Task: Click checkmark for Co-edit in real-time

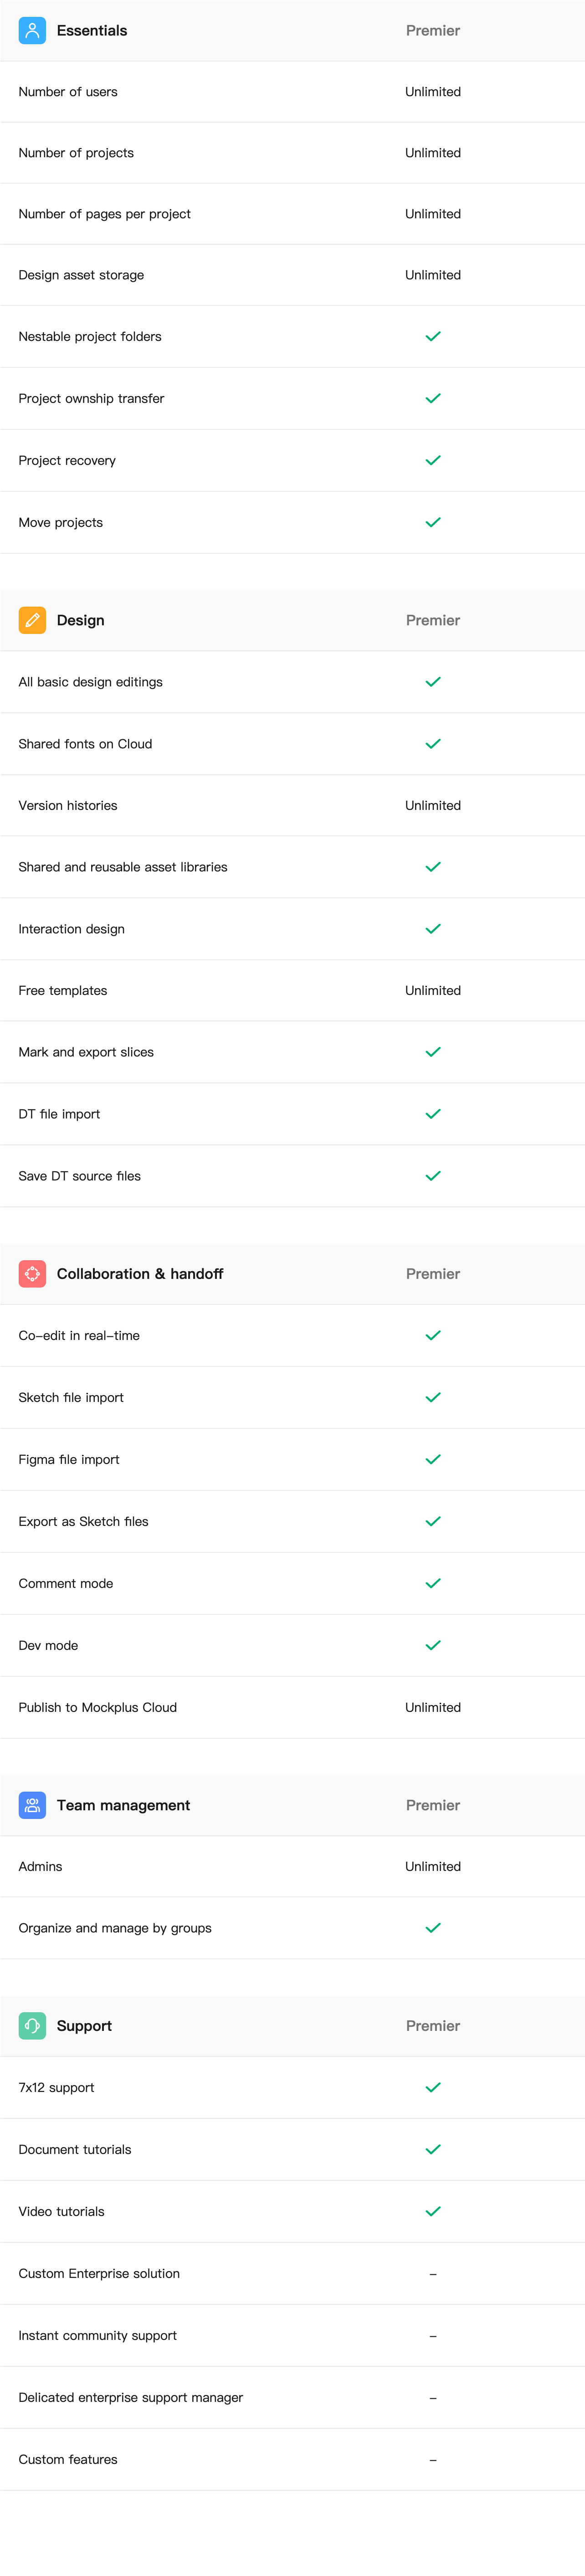Action: pos(433,1335)
